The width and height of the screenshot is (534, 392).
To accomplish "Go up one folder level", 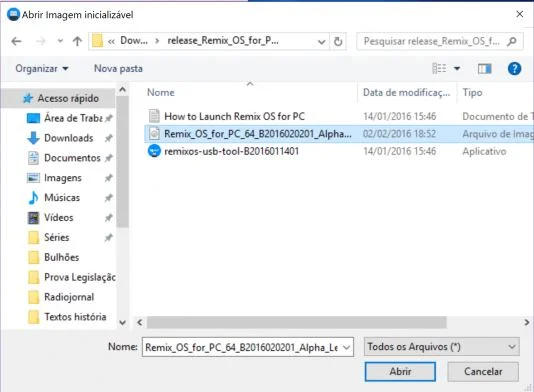I will [x=77, y=41].
